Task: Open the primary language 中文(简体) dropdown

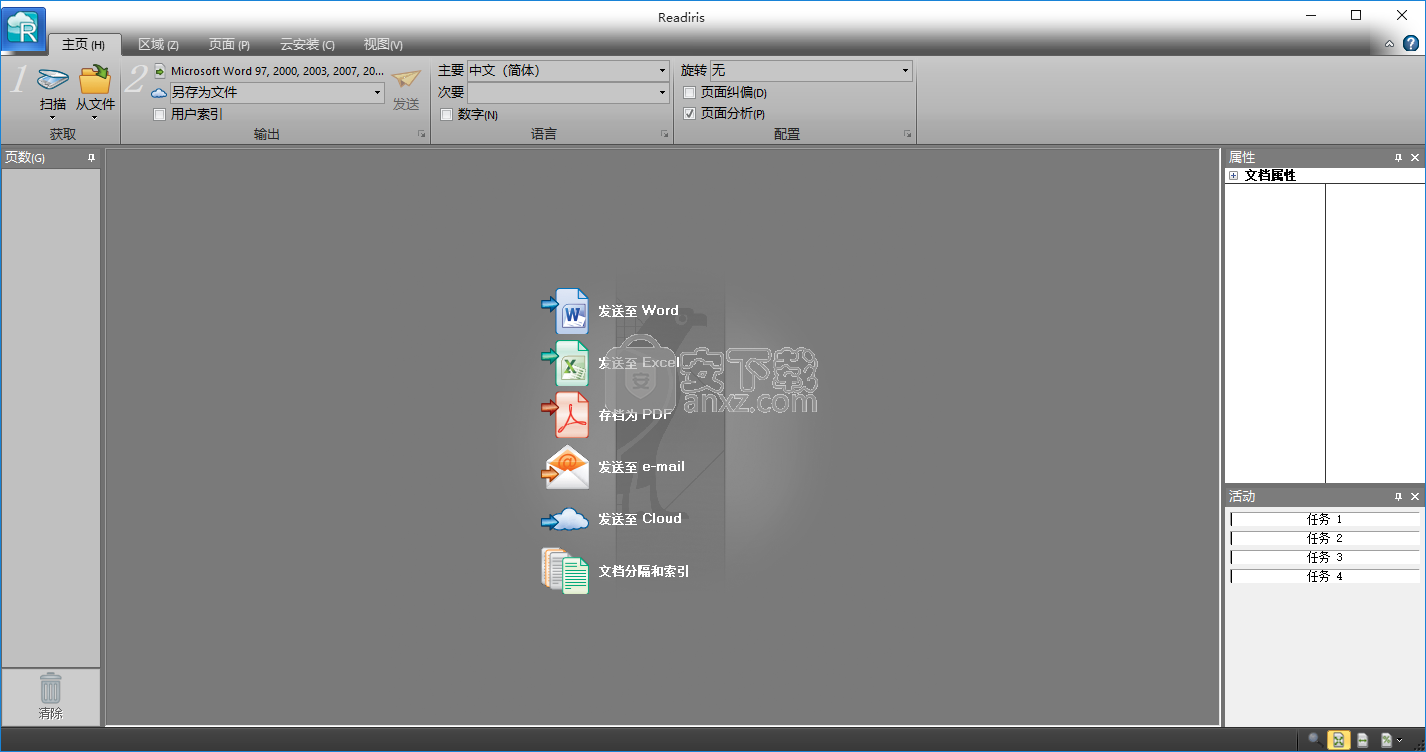Action: point(662,71)
